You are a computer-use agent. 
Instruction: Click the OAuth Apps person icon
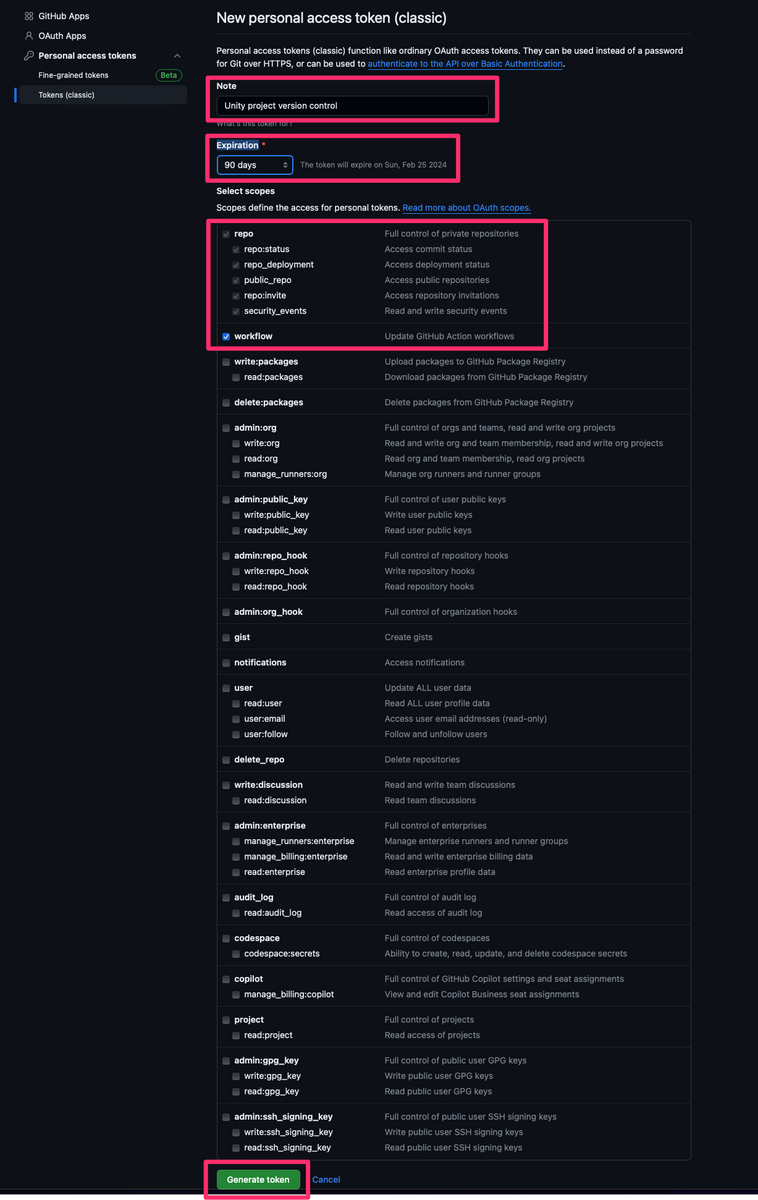pos(29,36)
